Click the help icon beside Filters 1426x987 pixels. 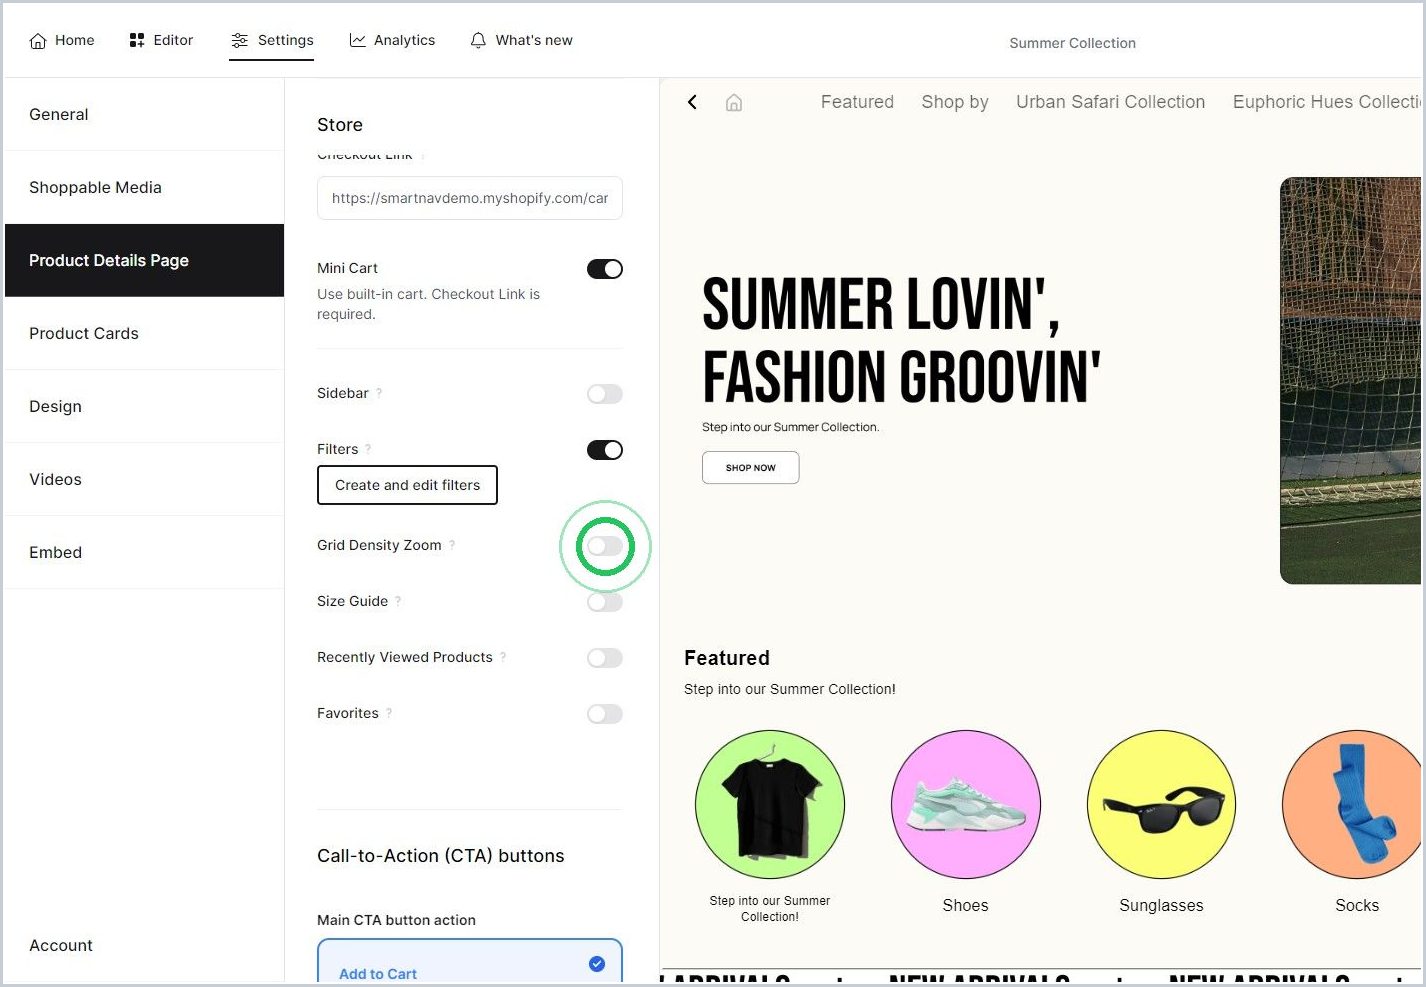pos(368,449)
